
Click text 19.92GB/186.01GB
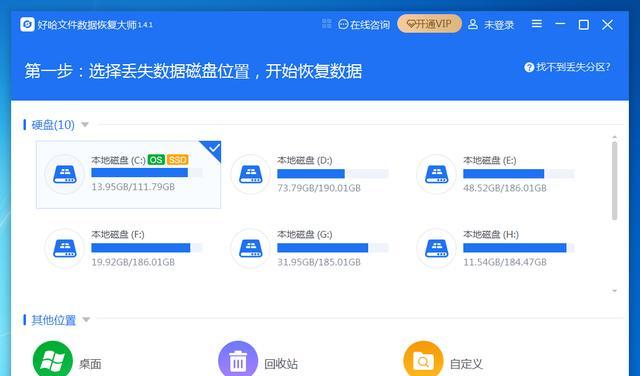(x=133, y=262)
